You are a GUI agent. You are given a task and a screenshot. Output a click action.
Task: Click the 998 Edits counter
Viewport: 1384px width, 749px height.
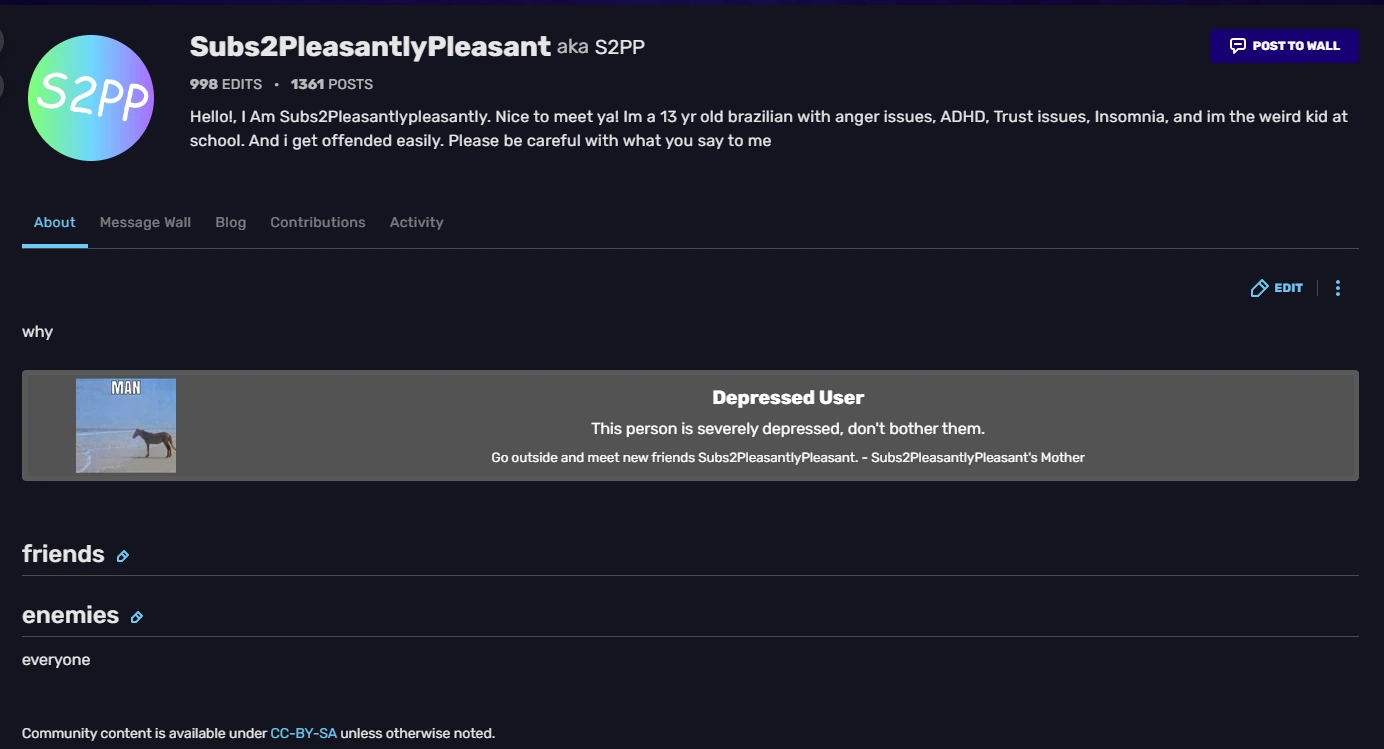pos(226,84)
